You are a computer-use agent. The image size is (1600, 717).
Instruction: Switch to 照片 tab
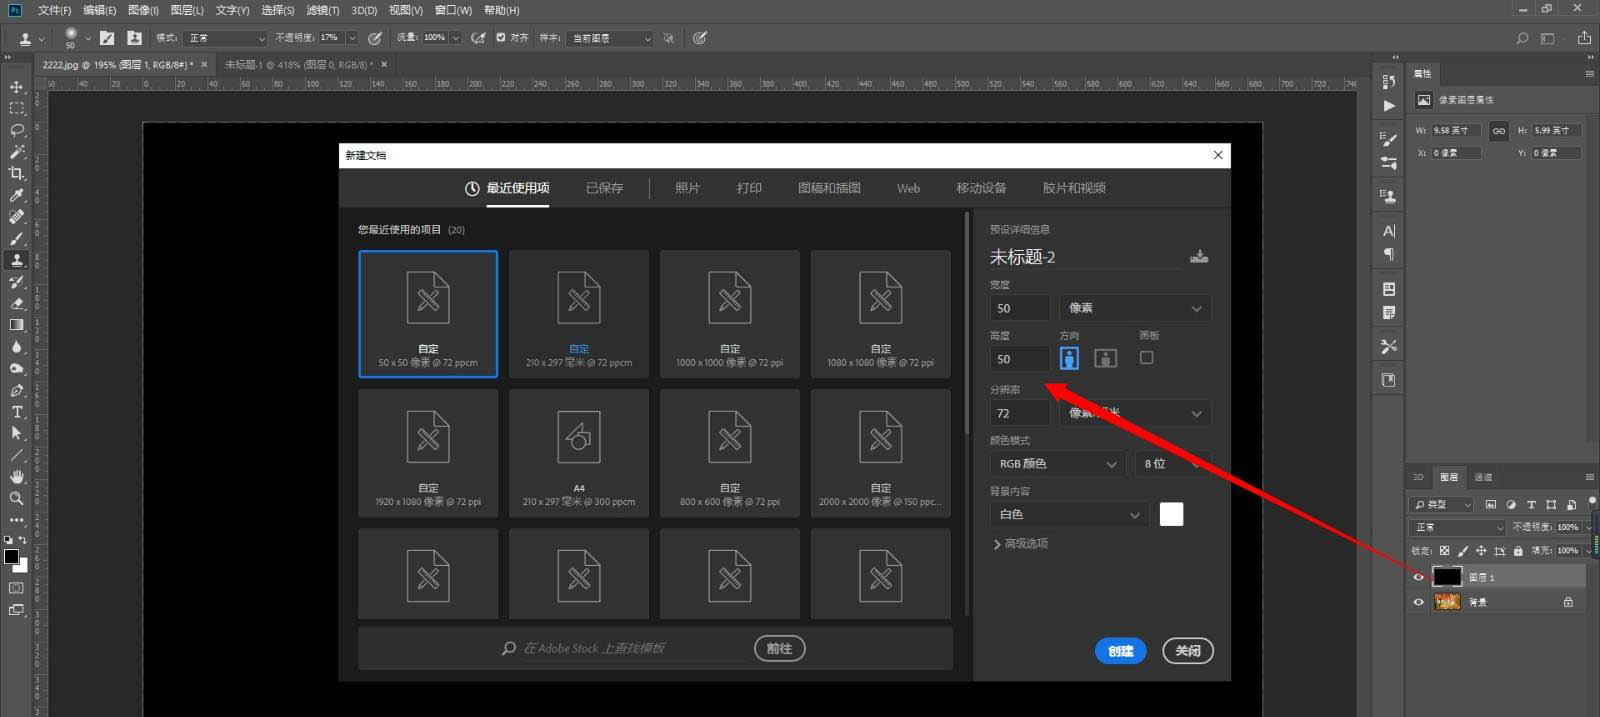(x=687, y=188)
